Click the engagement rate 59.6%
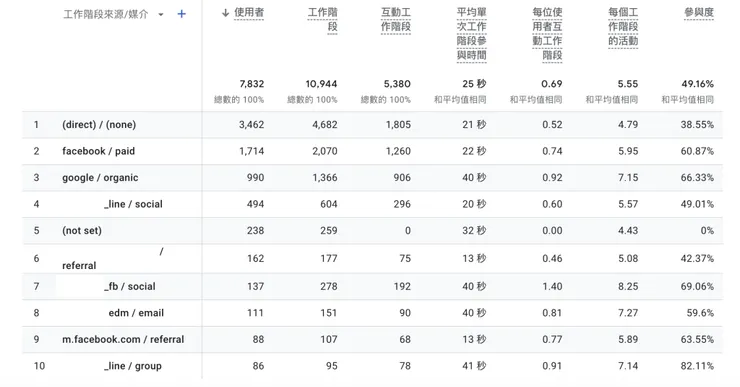 tap(700, 312)
